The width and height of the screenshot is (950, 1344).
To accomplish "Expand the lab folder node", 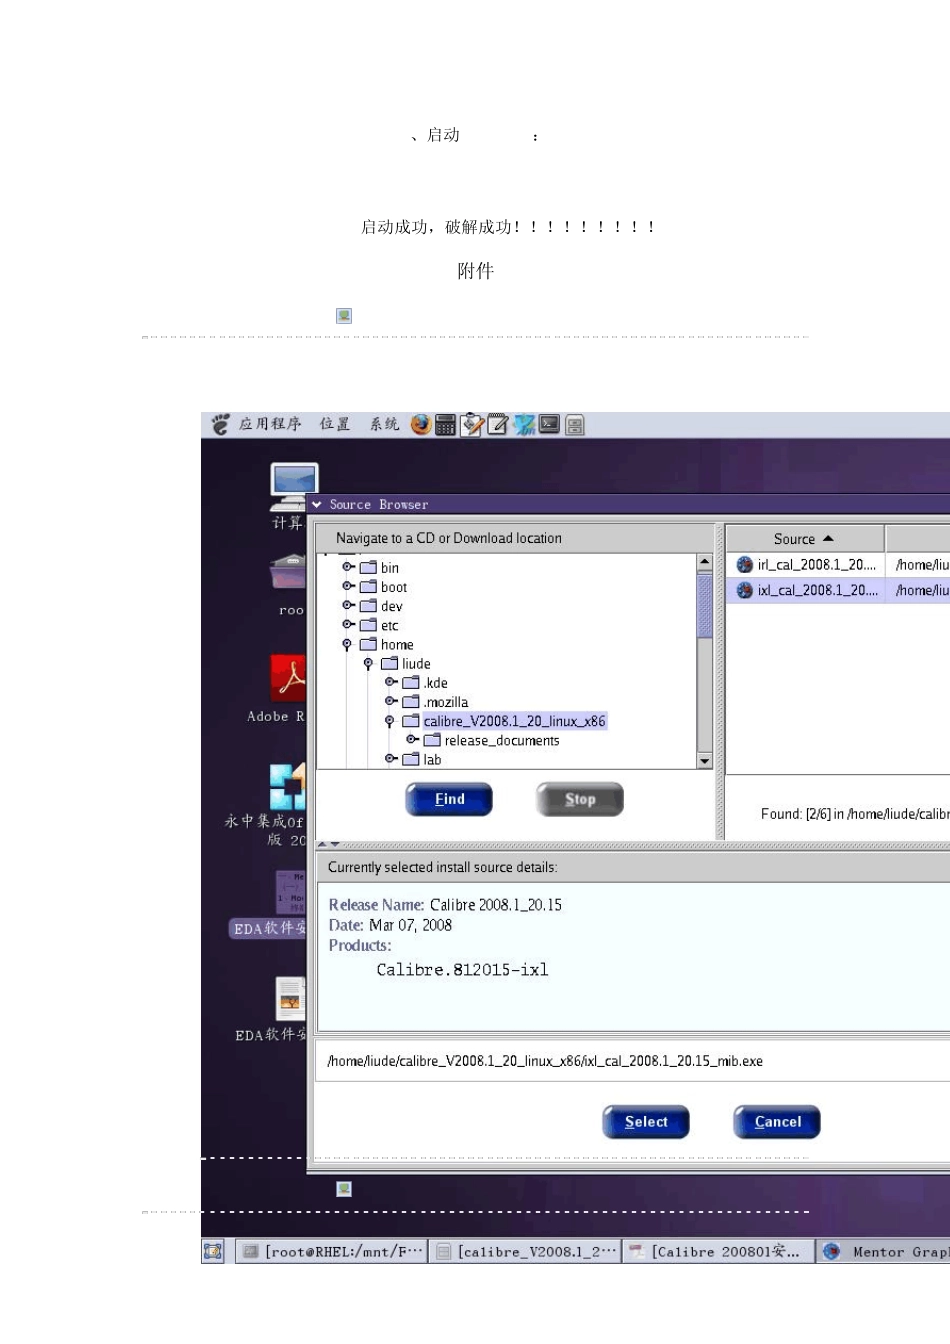I will point(391,758).
